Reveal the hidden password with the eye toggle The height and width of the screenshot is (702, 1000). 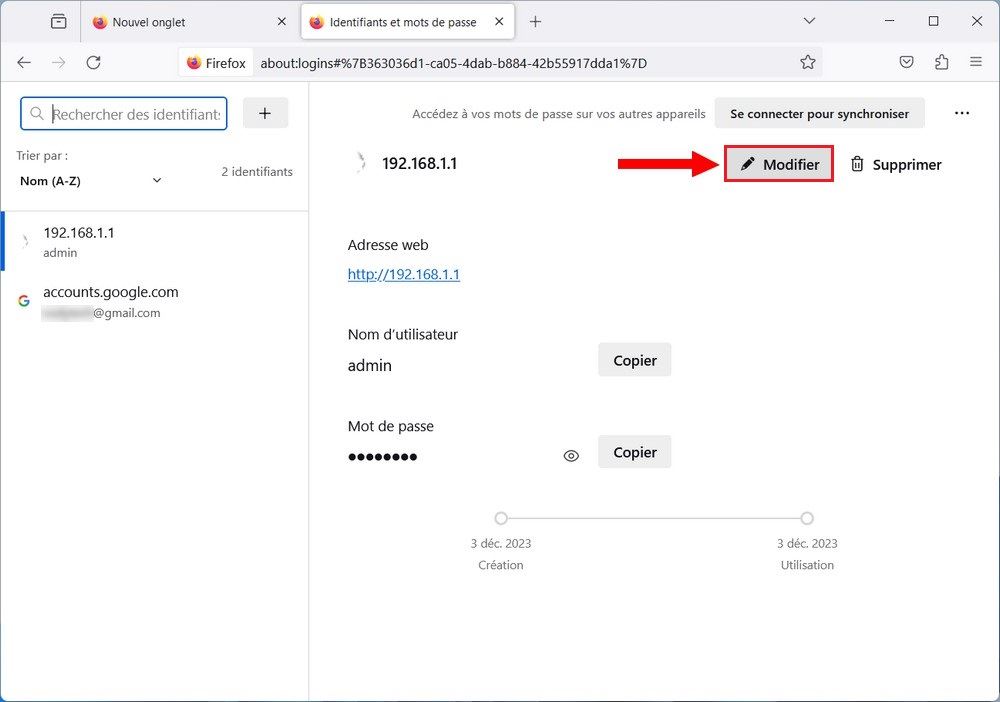click(570, 455)
